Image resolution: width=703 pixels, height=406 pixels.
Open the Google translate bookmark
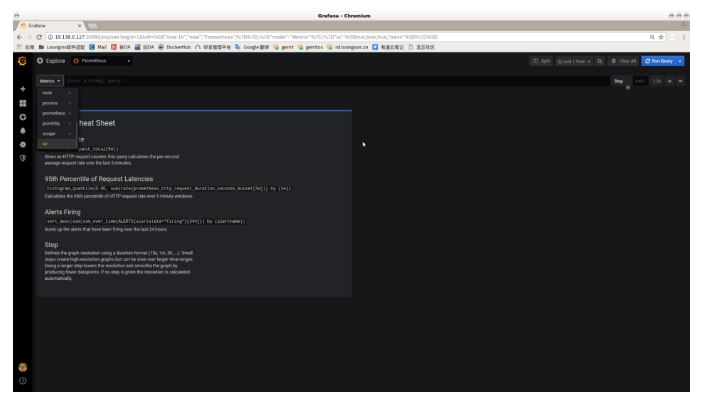(252, 47)
